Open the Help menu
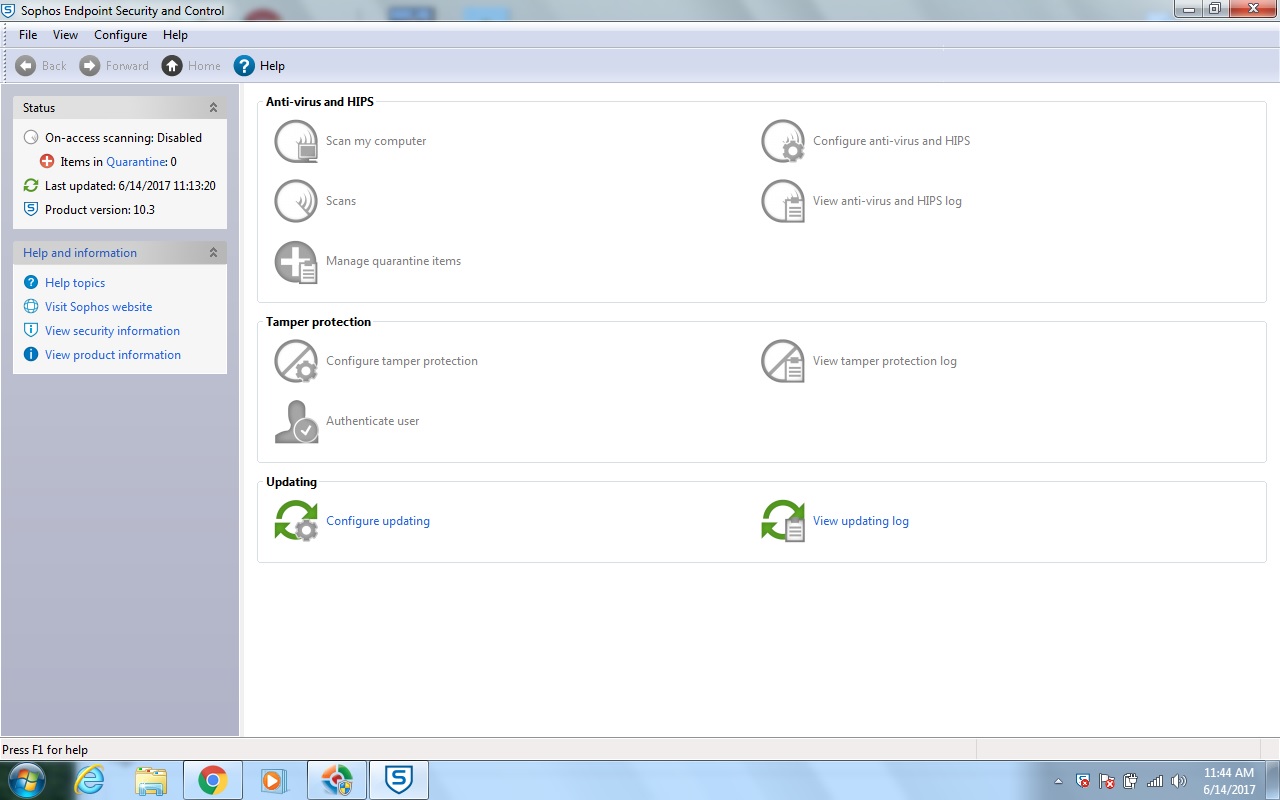This screenshot has height=800, width=1280. pos(175,35)
